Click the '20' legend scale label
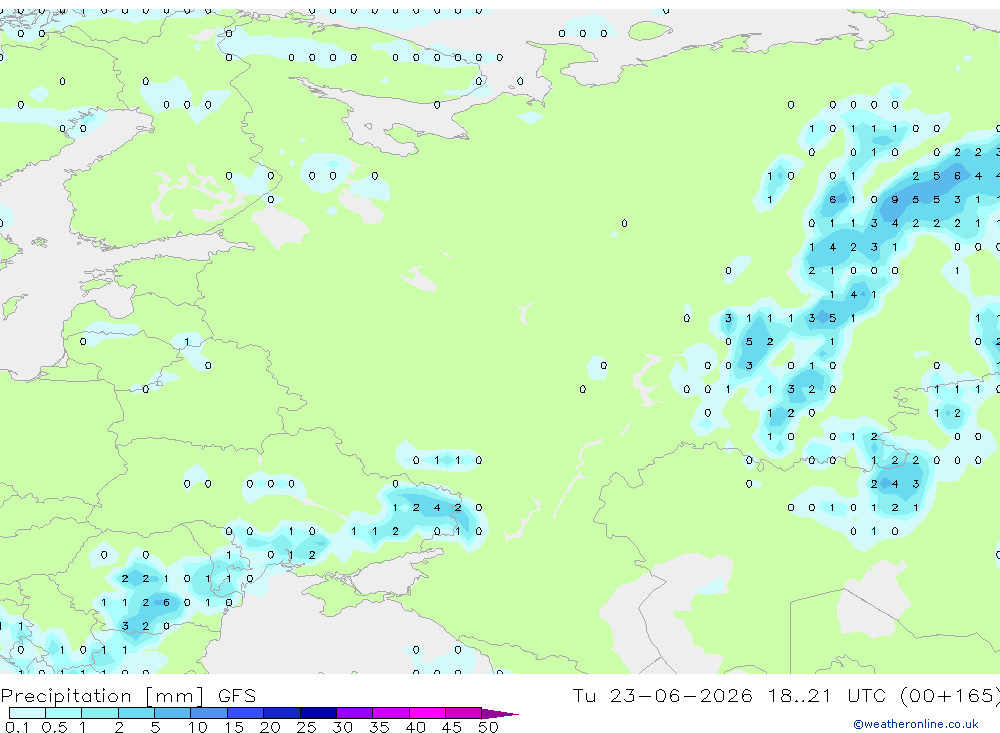The height and width of the screenshot is (733, 1000). [x=270, y=727]
